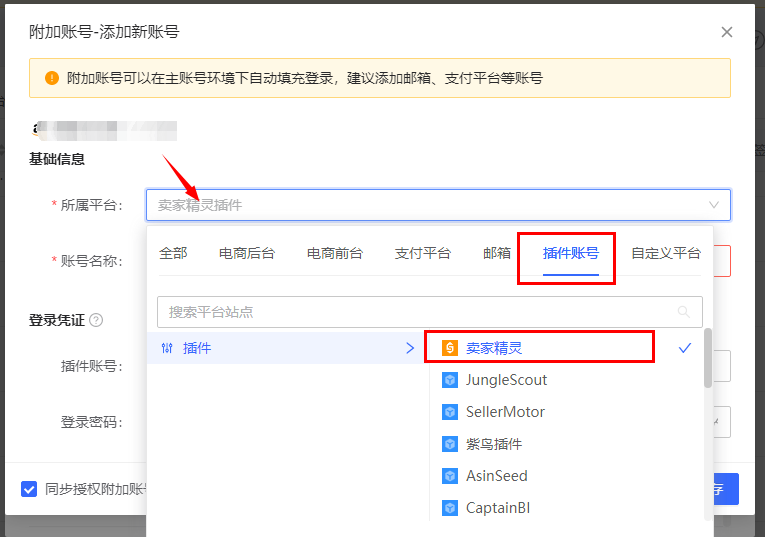
Task: Expand the 插件 category chevron
Action: [410, 348]
